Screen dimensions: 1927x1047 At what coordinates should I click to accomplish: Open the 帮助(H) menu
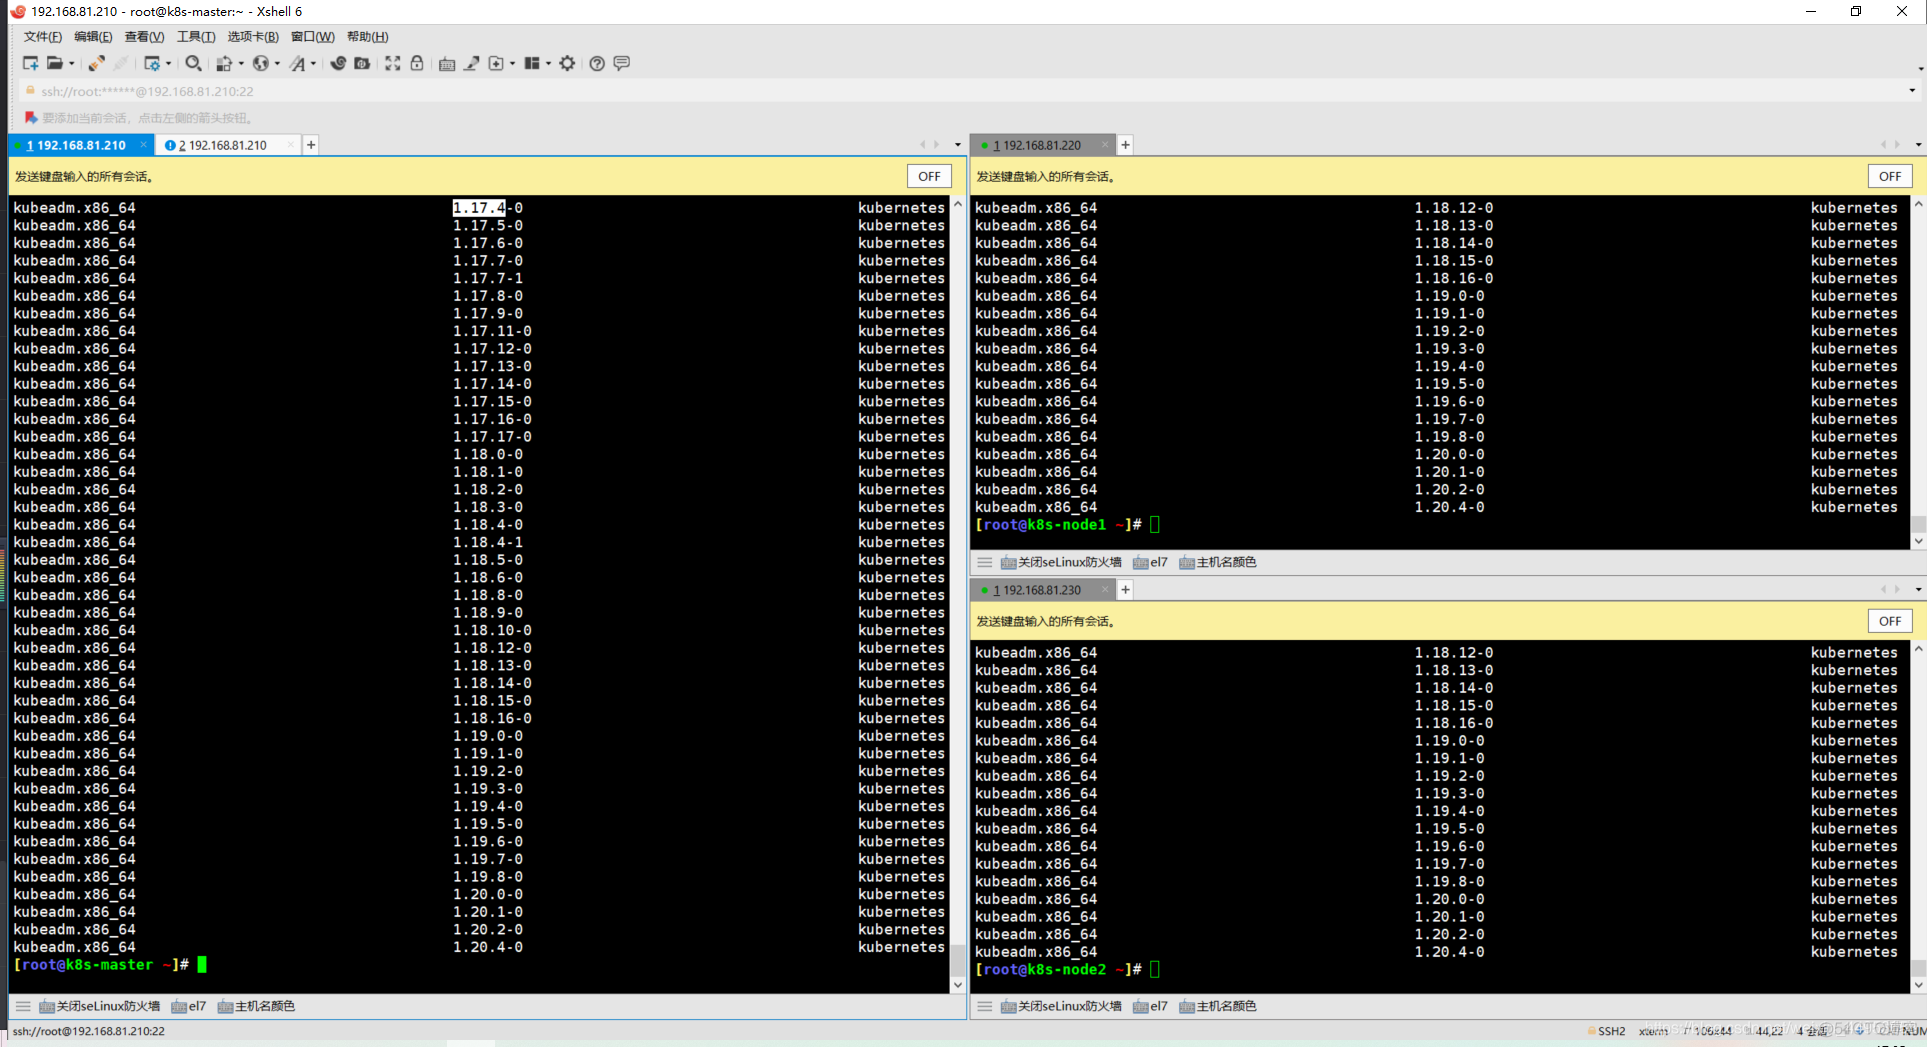click(x=367, y=37)
